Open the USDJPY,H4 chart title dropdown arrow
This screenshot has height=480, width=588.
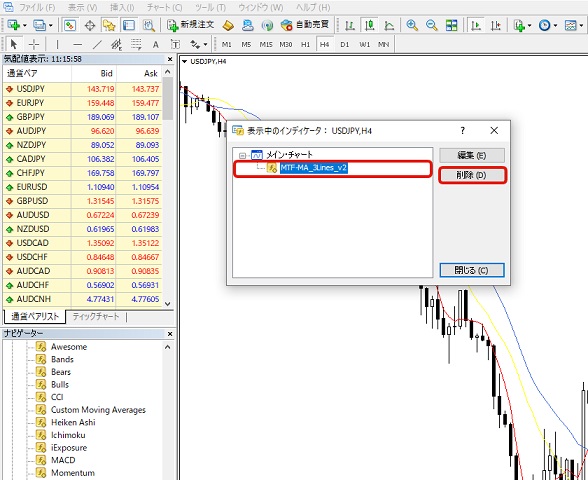184,62
